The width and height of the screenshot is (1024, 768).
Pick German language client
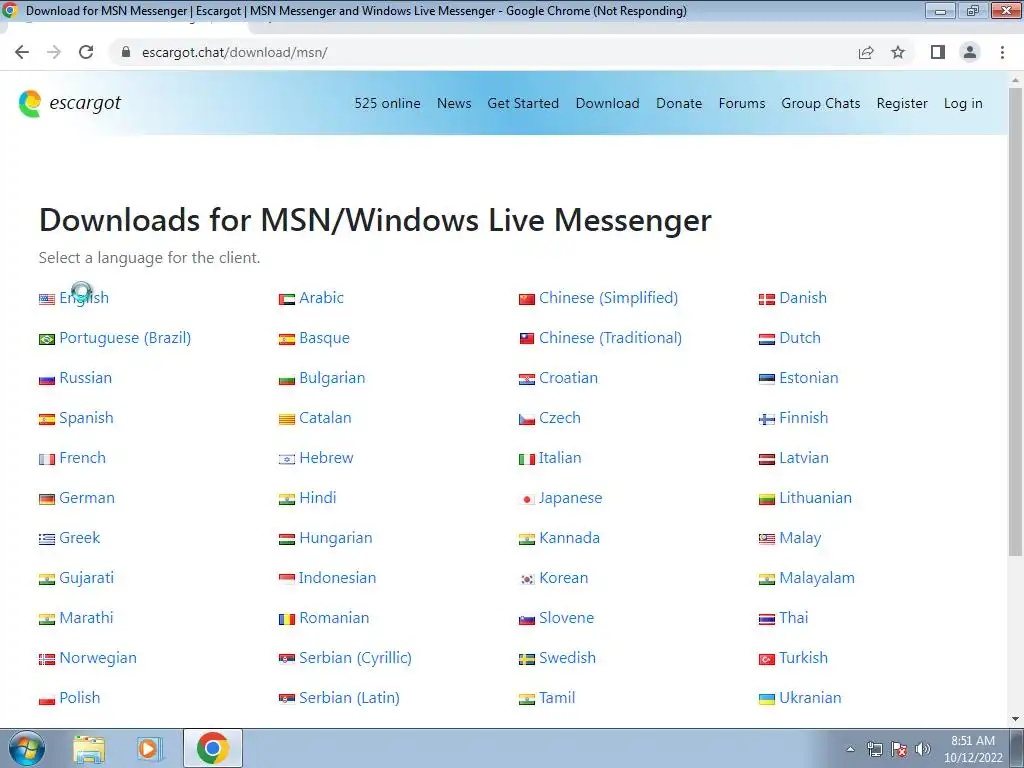(87, 498)
